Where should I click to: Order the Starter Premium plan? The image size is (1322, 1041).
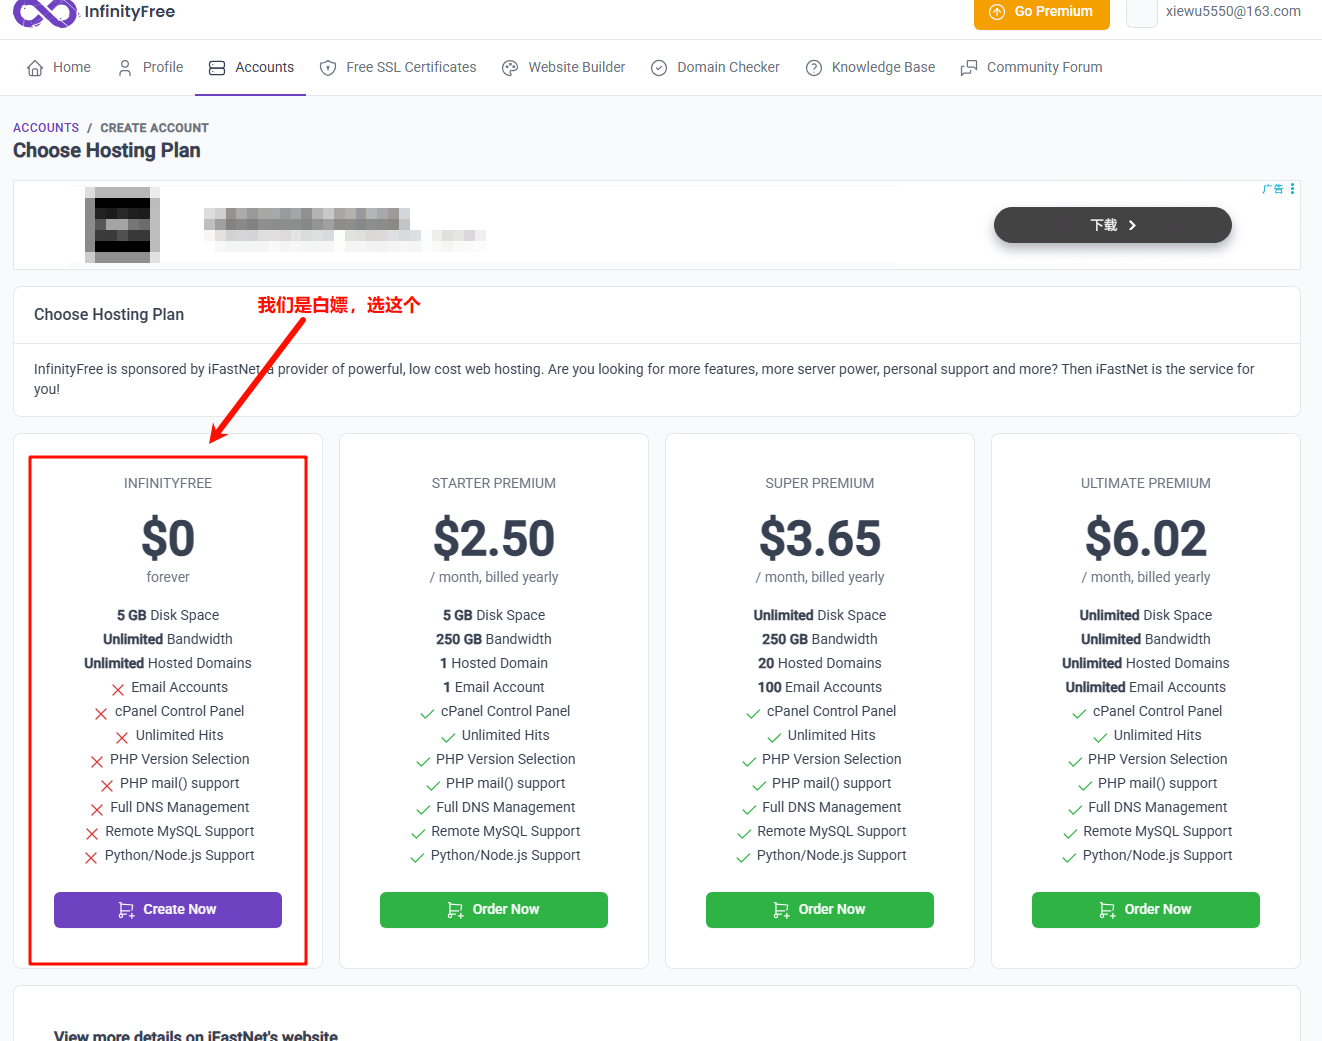coord(494,910)
